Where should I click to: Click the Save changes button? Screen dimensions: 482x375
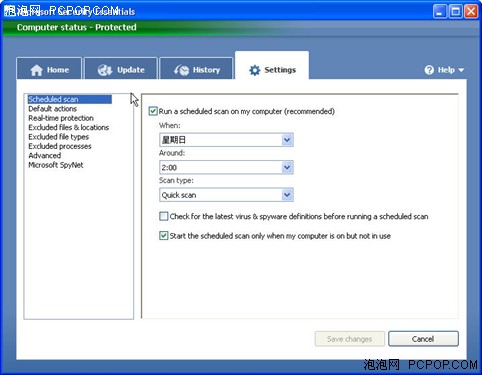[x=350, y=339]
